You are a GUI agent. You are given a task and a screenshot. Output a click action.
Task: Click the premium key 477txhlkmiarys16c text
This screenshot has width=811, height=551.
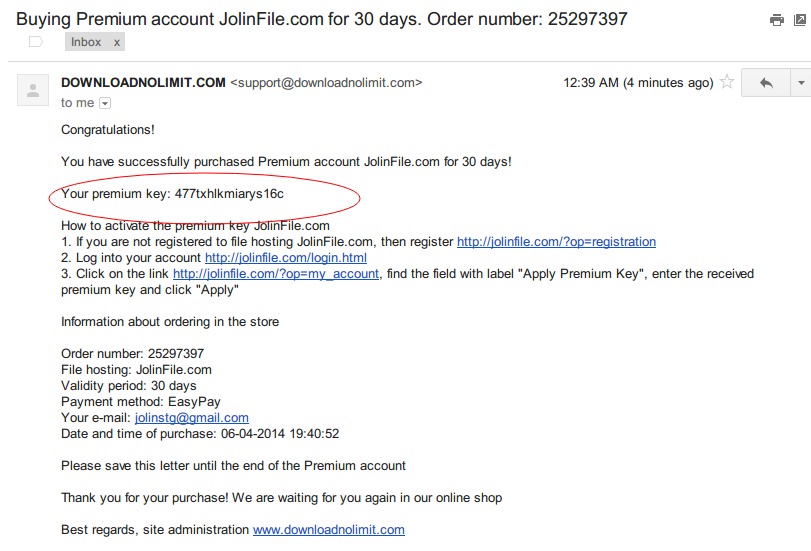click(x=229, y=194)
